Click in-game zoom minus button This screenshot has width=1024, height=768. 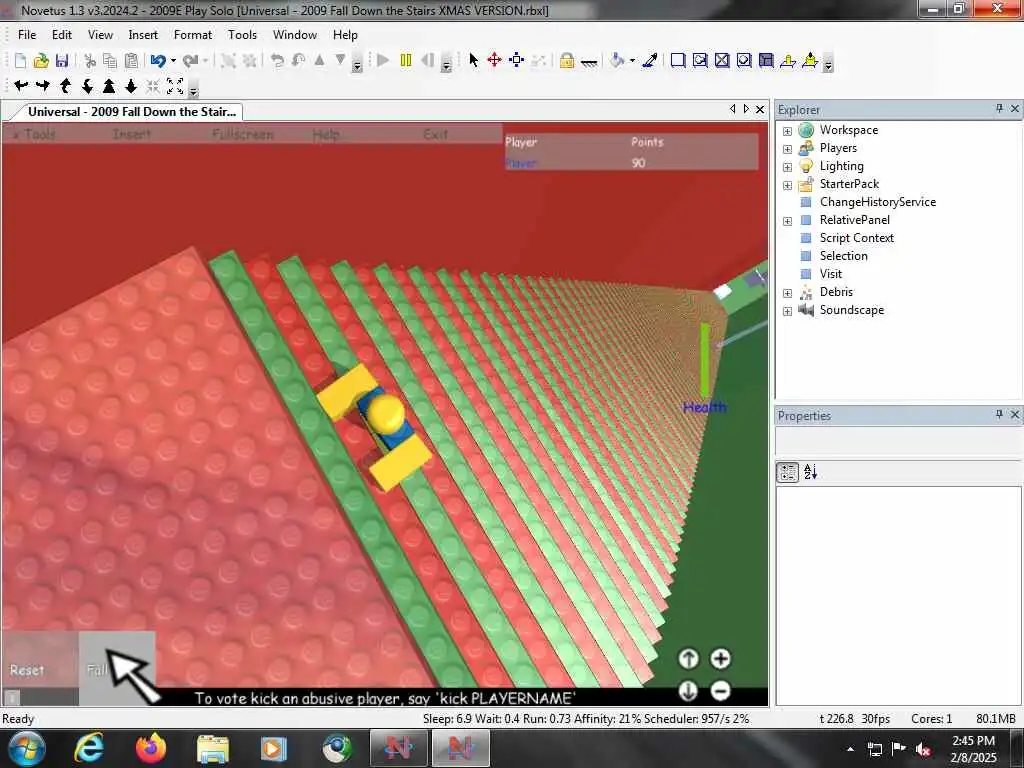pos(720,690)
